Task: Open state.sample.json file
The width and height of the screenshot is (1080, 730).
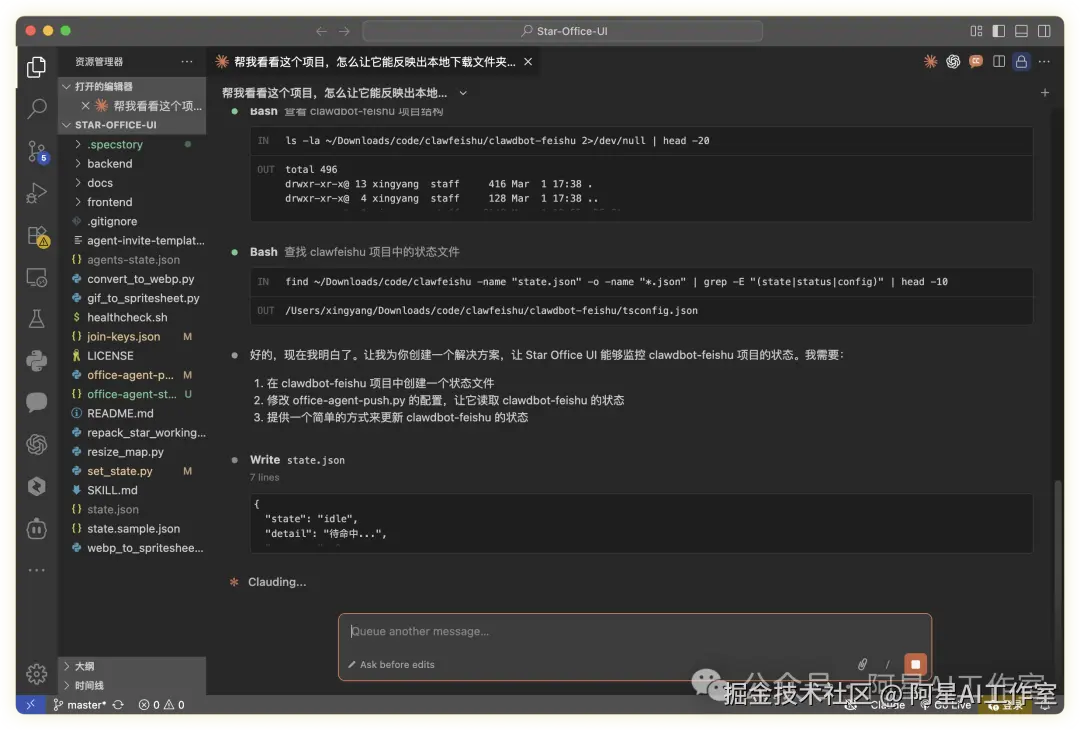Action: (132, 529)
